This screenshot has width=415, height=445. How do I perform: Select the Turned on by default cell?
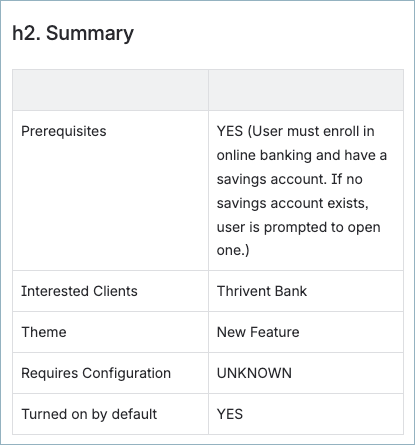110,414
